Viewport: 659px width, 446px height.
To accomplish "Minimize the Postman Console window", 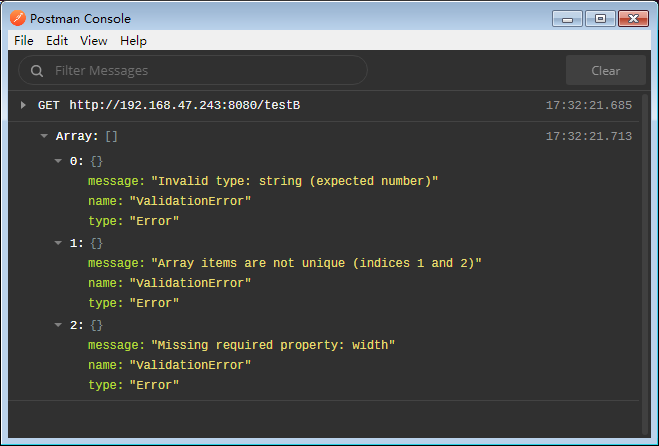I will coord(567,19).
